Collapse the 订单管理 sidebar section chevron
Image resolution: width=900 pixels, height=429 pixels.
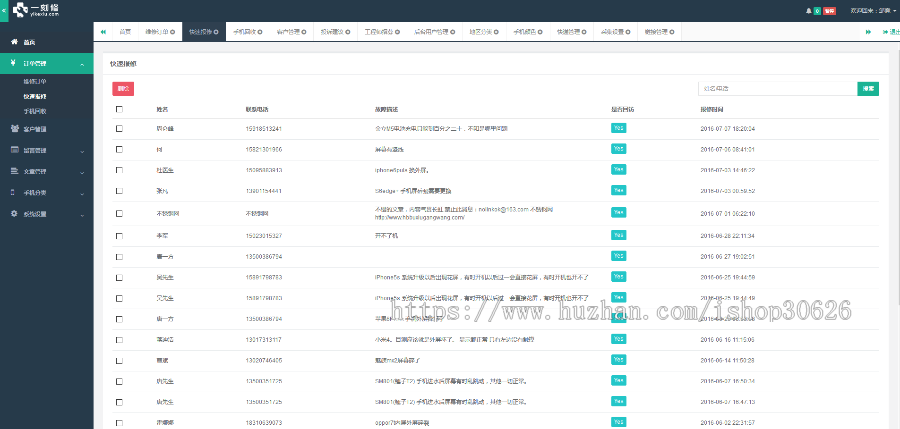point(82,64)
